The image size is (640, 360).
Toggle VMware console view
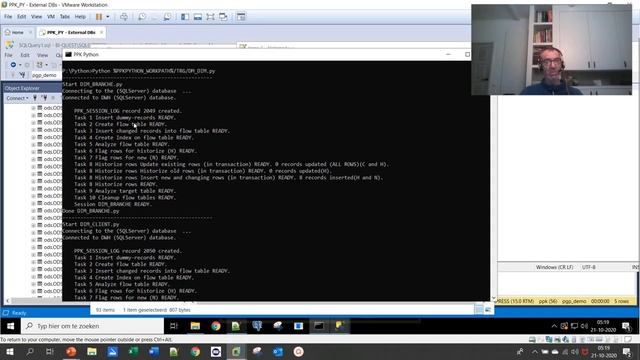point(241,17)
